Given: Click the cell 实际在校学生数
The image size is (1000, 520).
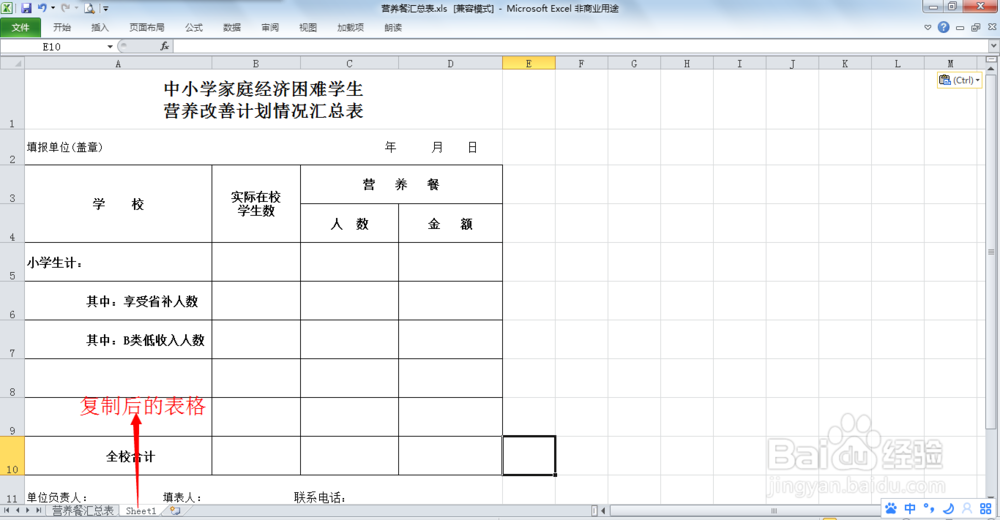Looking at the screenshot, I should point(256,204).
